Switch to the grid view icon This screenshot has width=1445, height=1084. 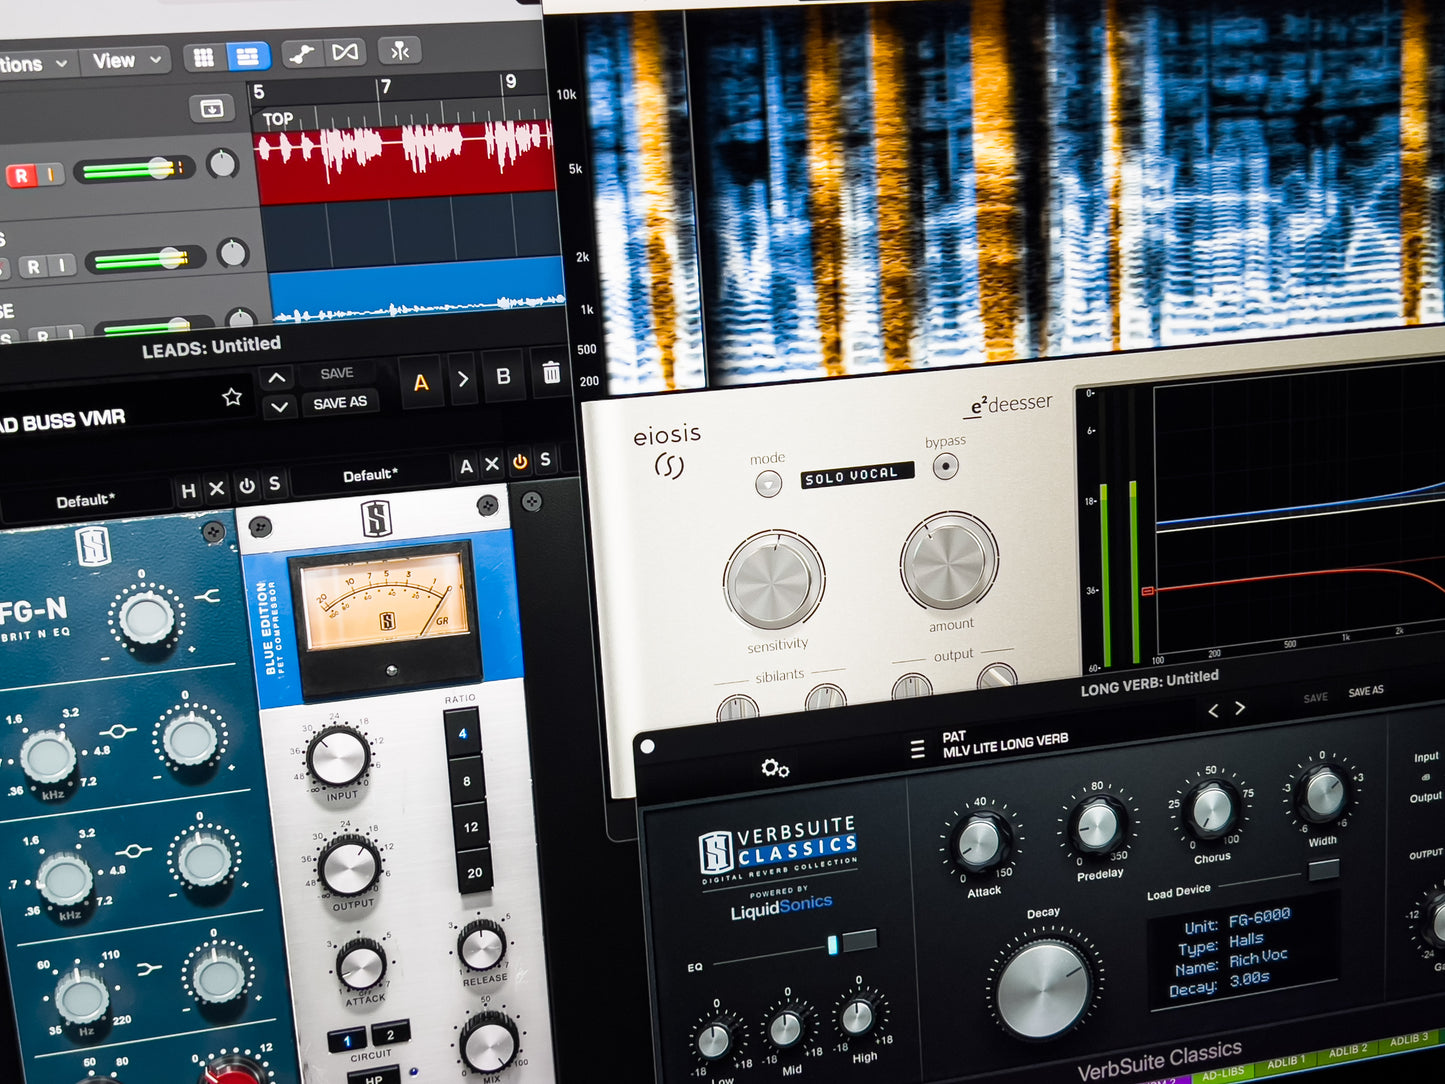pos(203,58)
